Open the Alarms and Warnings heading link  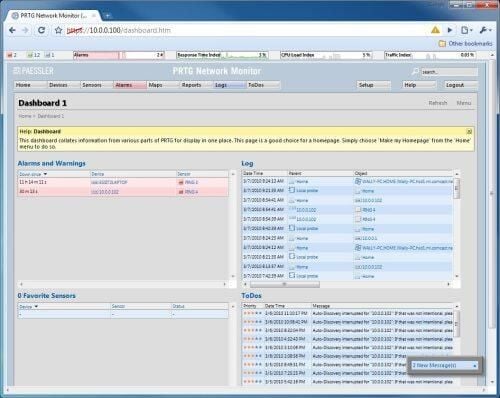(52, 163)
